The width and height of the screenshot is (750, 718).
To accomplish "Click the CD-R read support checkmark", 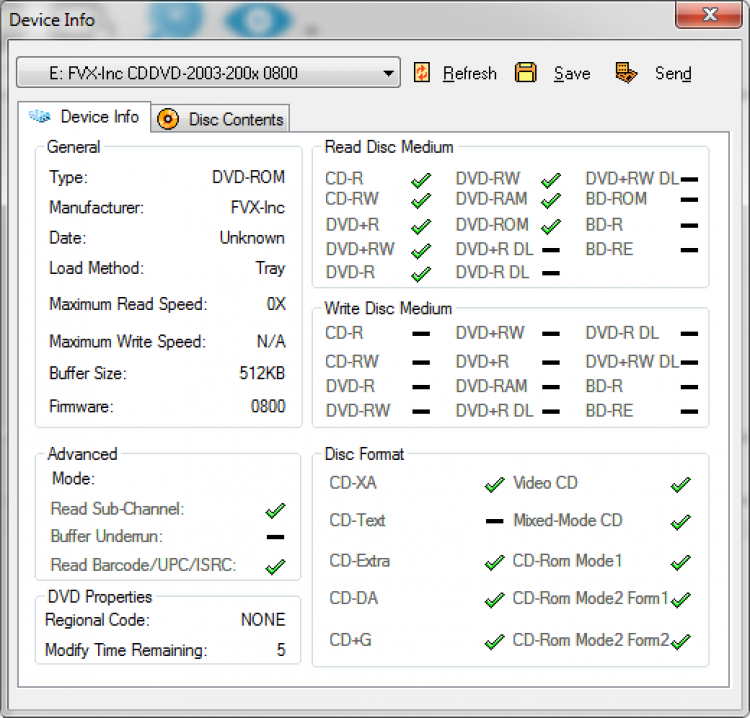I will point(421,180).
